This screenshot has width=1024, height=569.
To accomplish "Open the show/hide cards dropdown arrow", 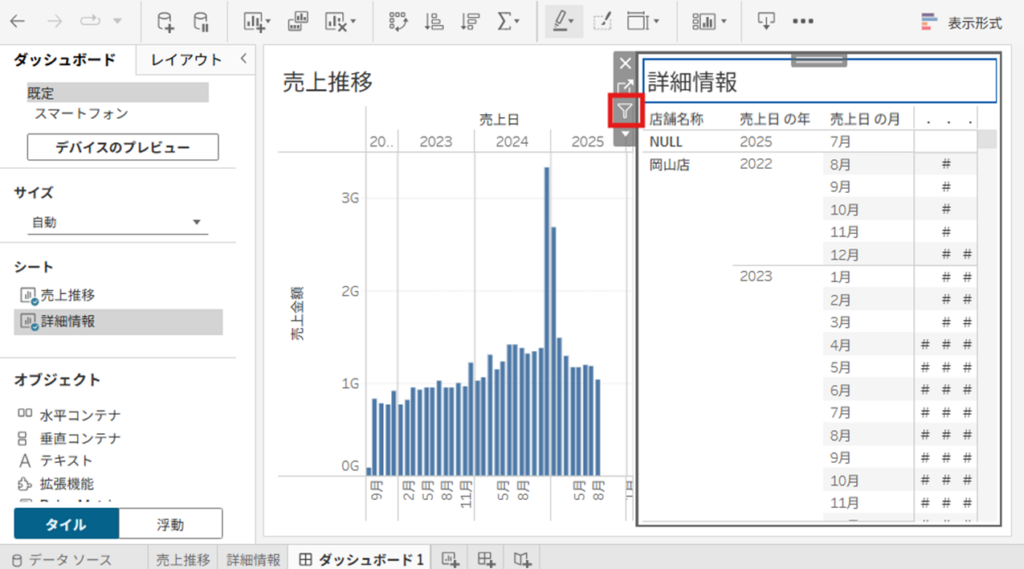I will [x=724, y=22].
